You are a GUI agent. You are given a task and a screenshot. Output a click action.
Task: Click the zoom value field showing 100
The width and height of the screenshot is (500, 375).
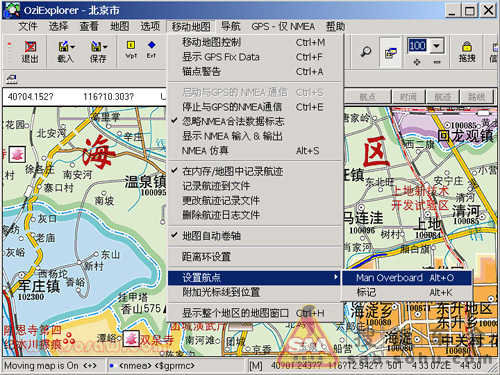click(418, 45)
